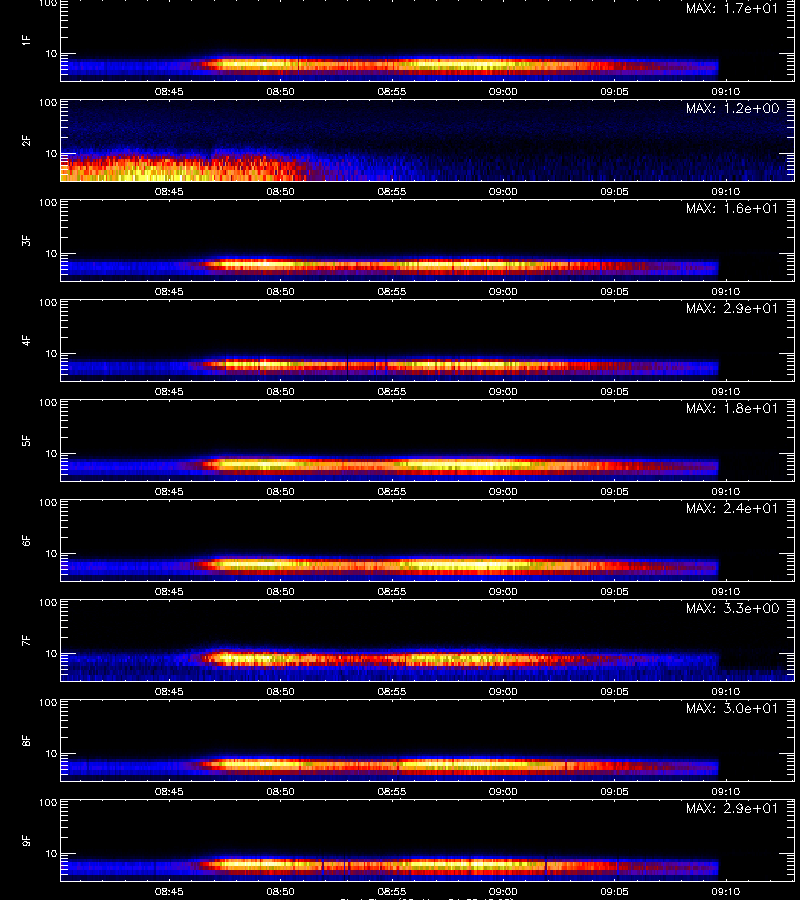Click the 09:00 tick label under panel 2F
This screenshot has width=800, height=900.
[503, 191]
